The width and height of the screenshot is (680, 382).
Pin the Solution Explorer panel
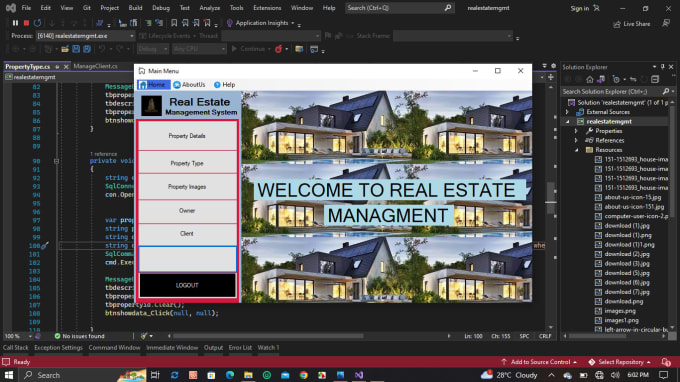coord(663,67)
